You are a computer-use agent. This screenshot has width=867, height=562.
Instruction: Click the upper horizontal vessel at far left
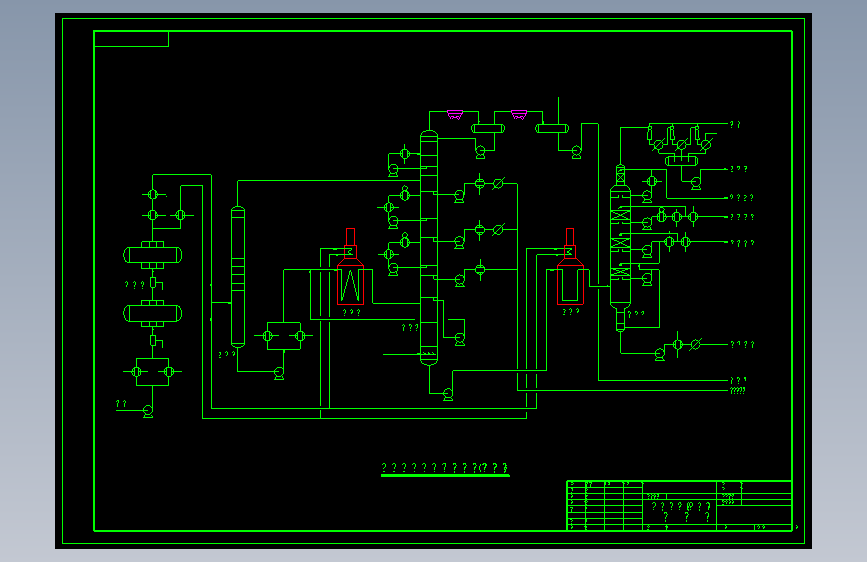click(153, 255)
